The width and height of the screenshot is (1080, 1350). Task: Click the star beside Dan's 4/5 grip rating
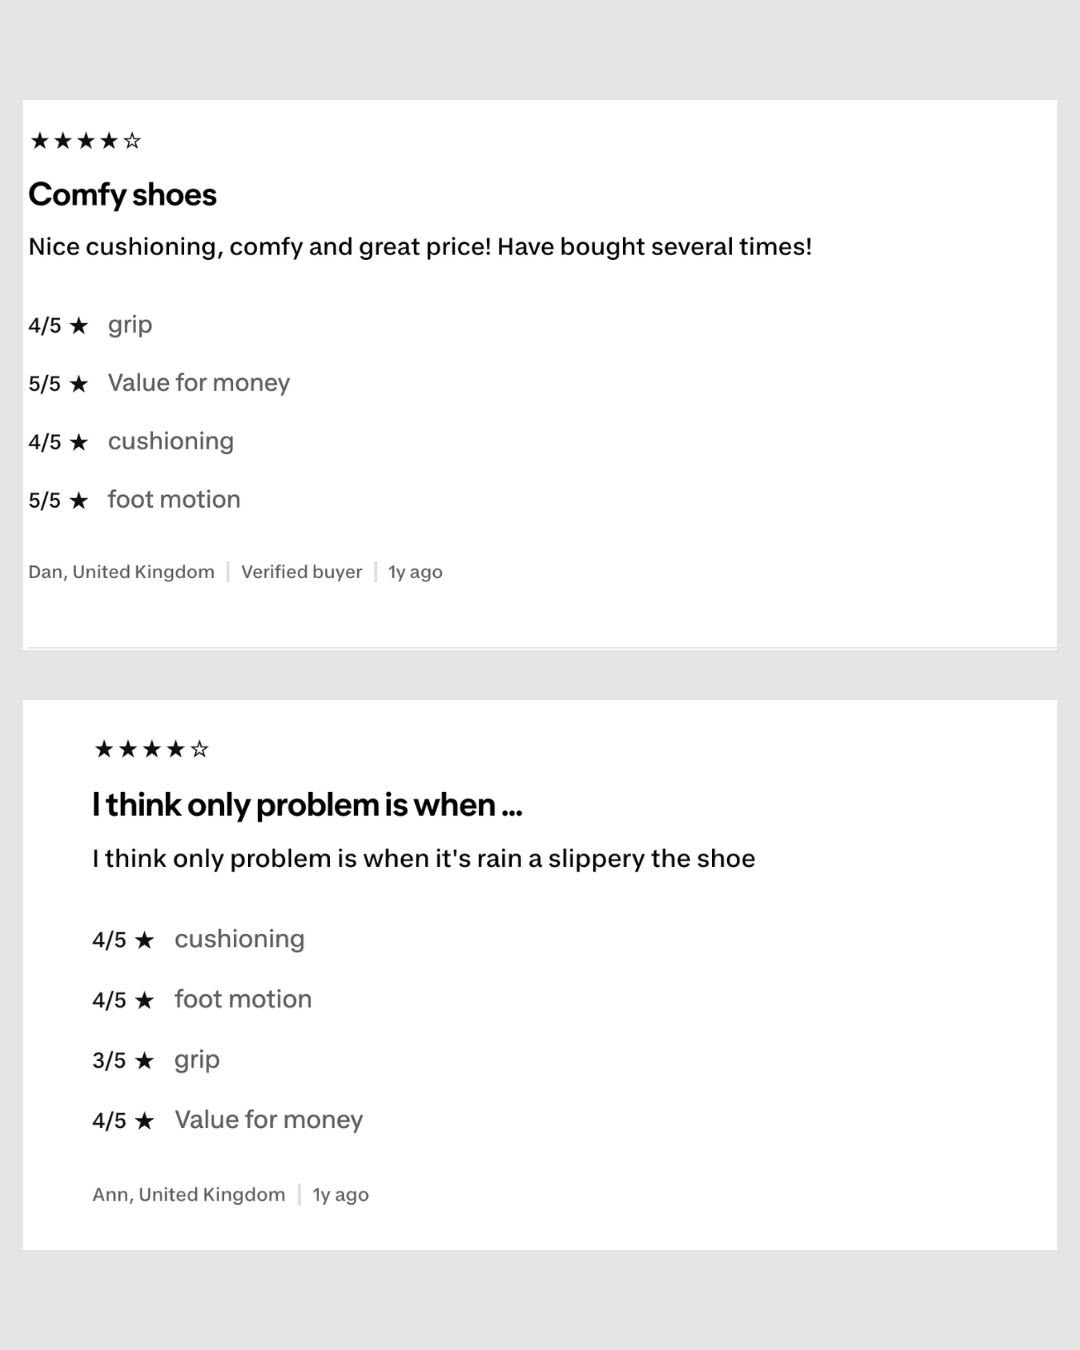[x=79, y=326]
